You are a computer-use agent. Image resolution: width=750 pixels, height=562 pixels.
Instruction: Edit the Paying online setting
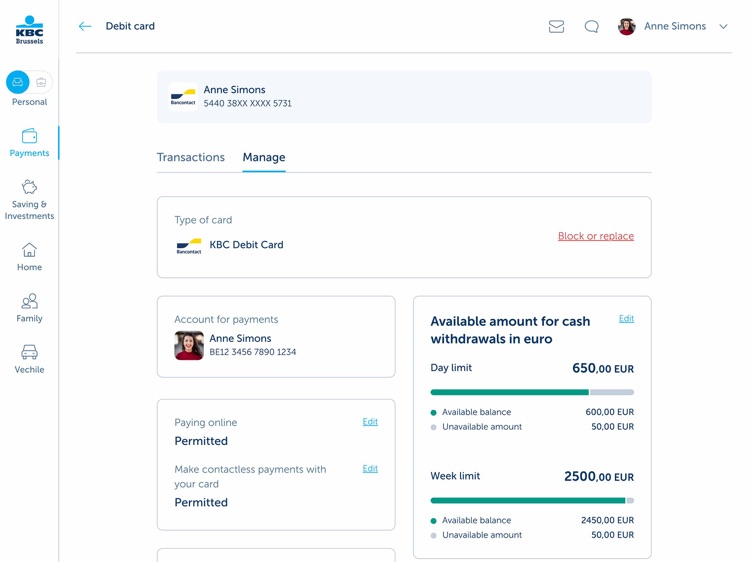point(370,422)
